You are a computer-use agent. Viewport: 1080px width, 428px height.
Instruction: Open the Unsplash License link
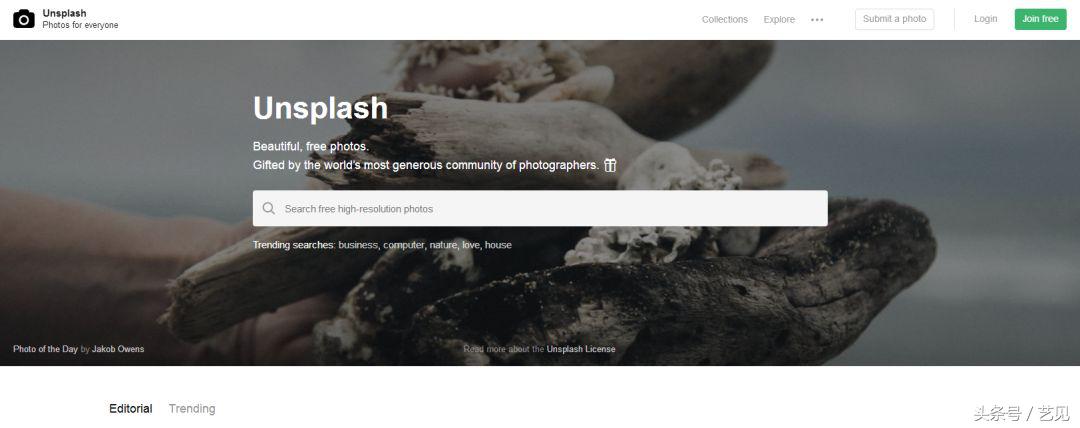pos(581,349)
